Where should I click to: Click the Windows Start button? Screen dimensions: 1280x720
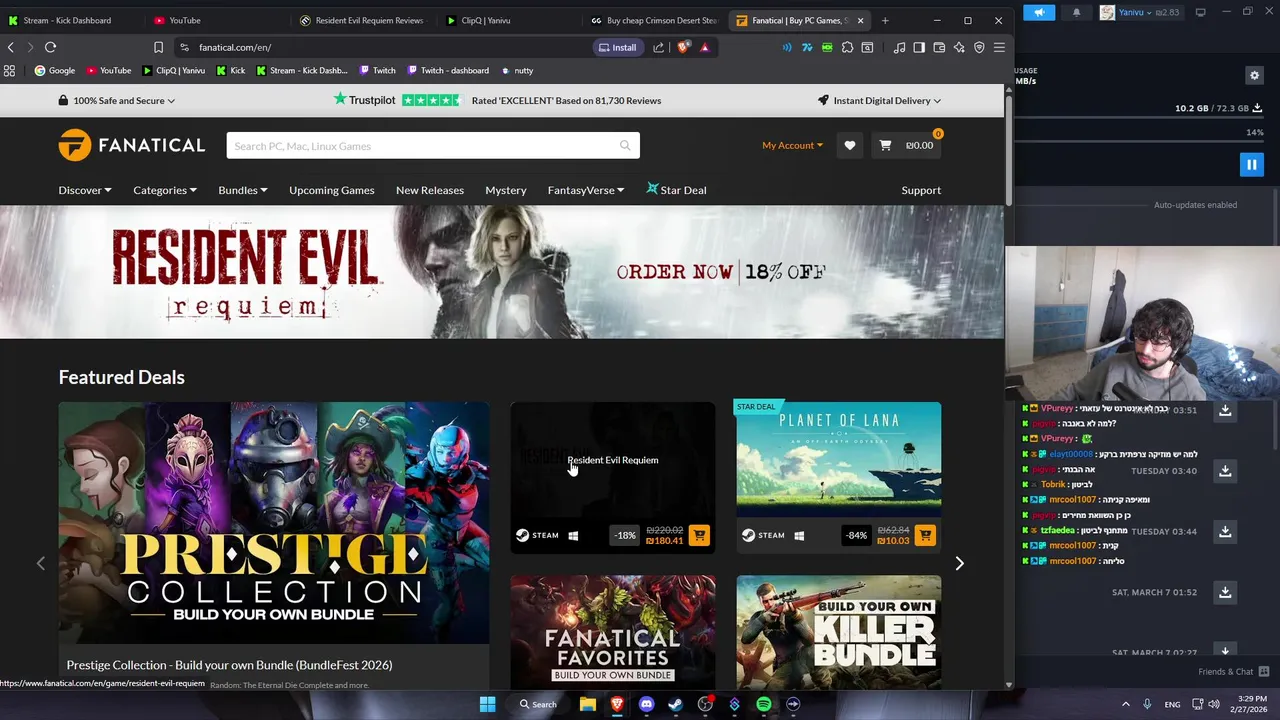tap(487, 704)
